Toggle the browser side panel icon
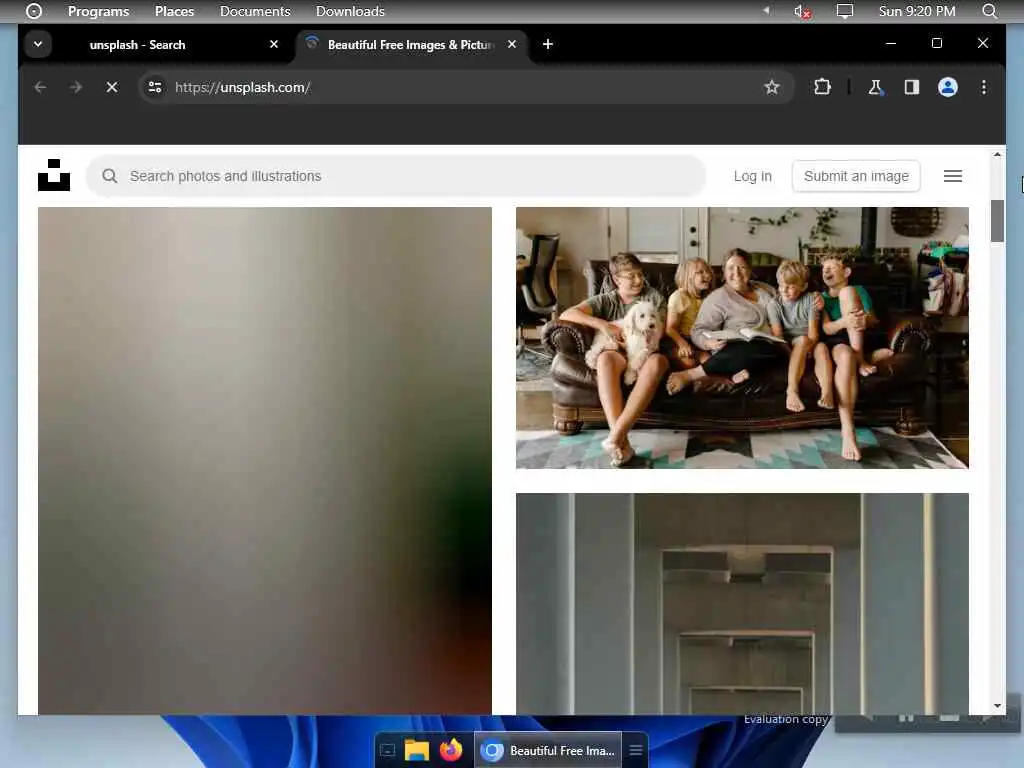The image size is (1024, 768). pyautogui.click(x=911, y=87)
